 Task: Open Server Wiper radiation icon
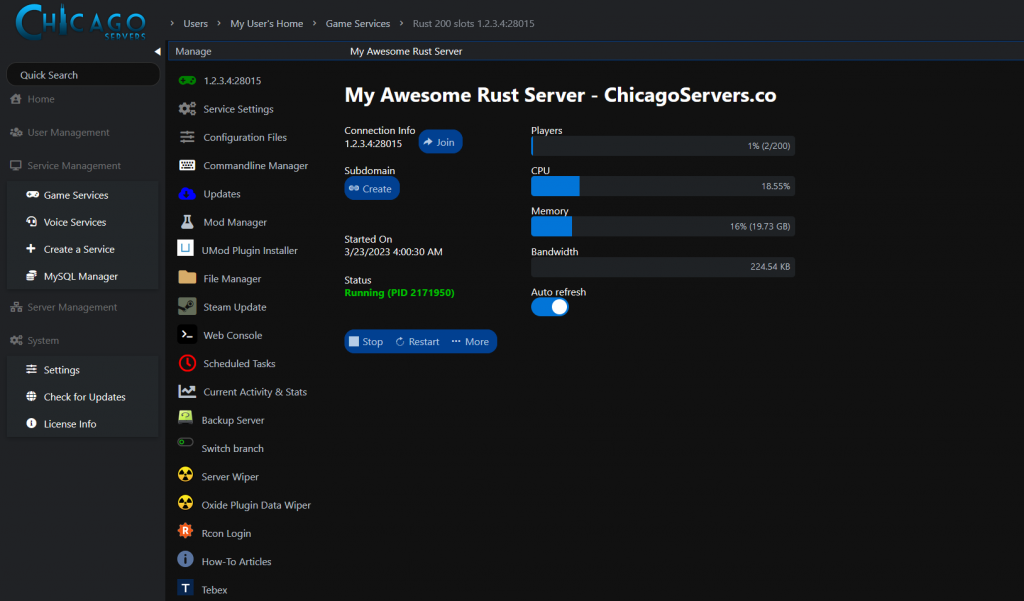[185, 474]
